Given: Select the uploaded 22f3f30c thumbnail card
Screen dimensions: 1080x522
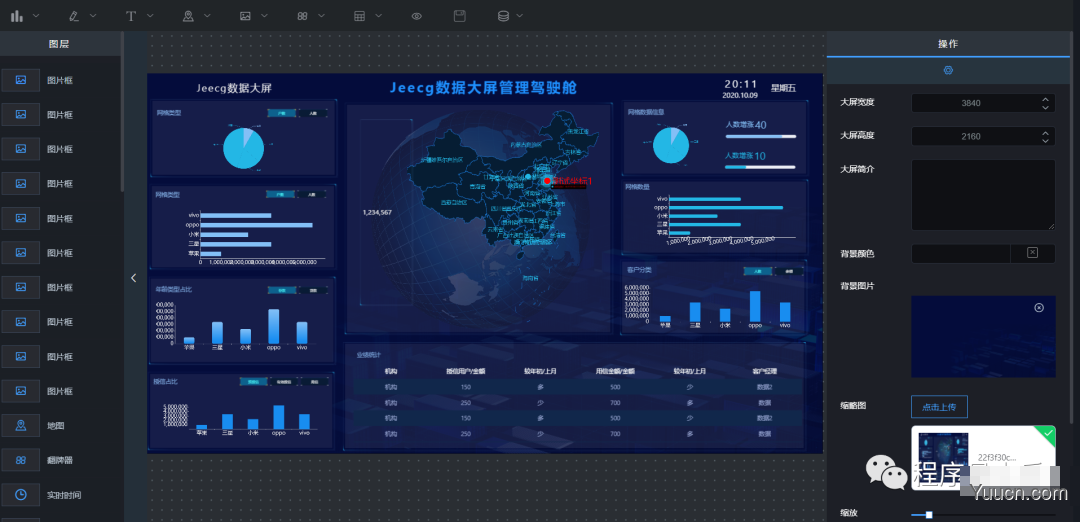Looking at the screenshot, I should pyautogui.click(x=983, y=458).
